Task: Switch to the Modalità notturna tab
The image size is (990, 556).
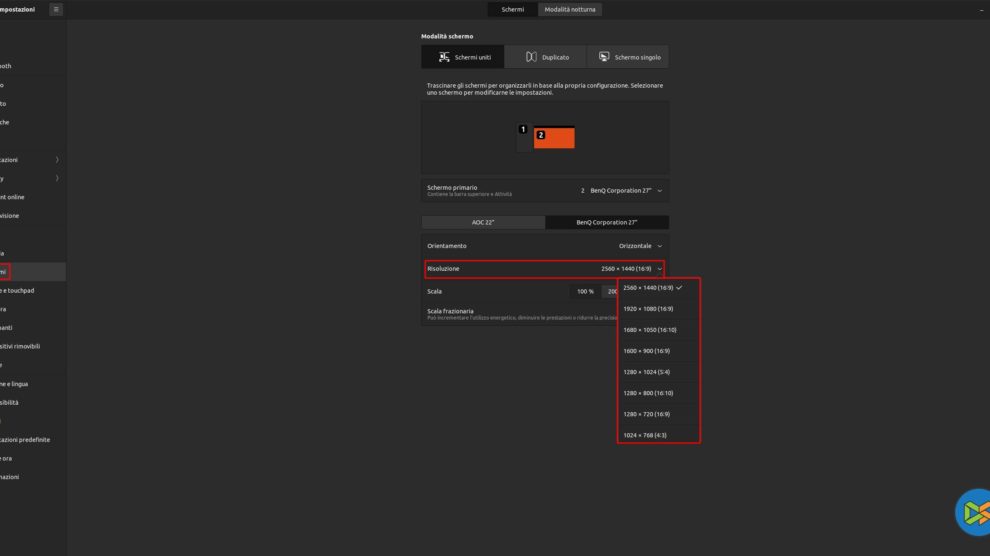Action: 570,9
